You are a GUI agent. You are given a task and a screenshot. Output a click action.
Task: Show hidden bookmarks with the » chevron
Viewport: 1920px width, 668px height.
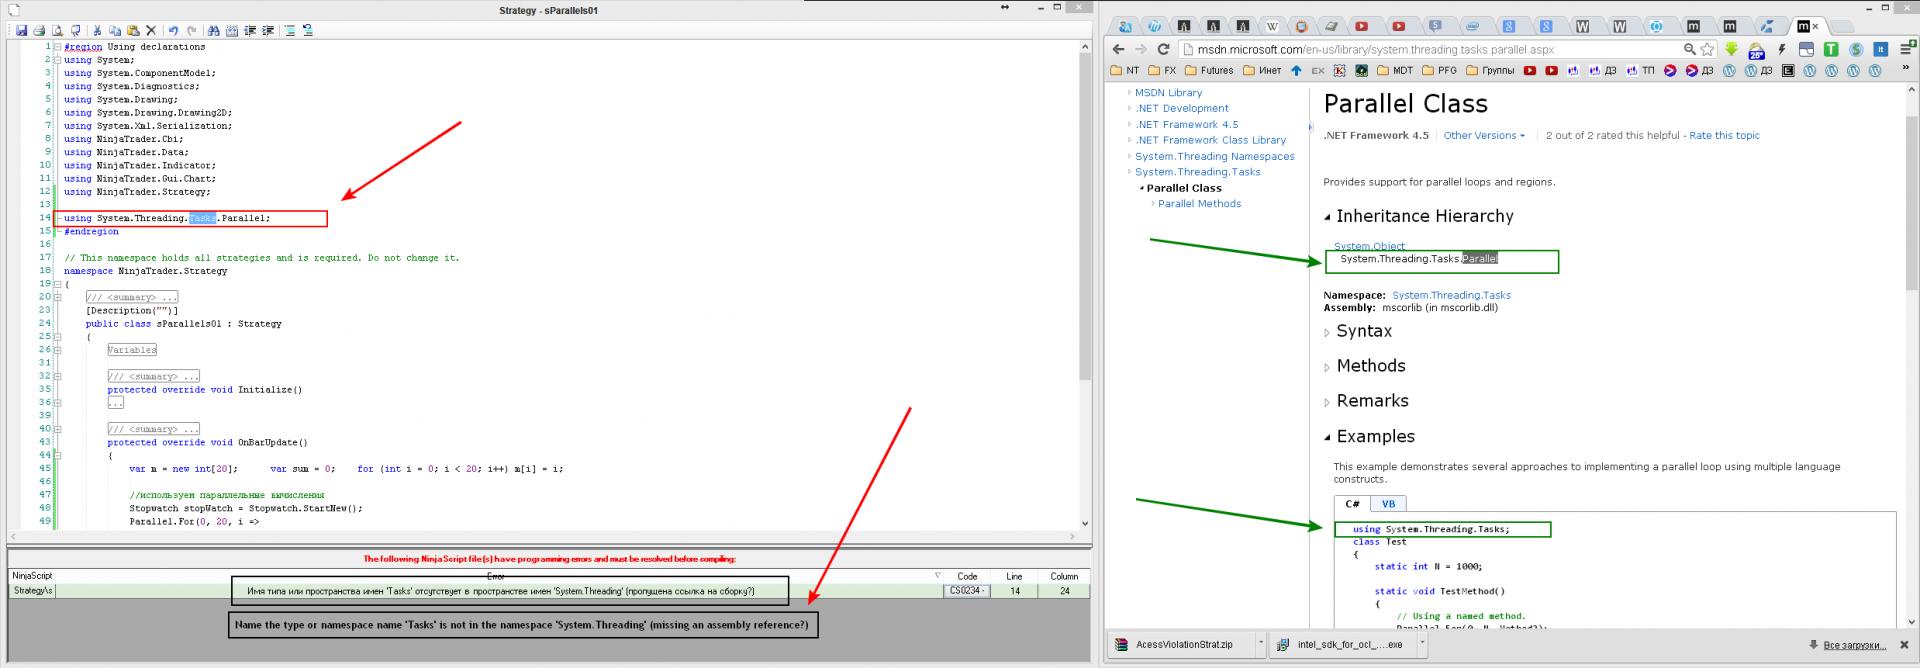(x=1906, y=67)
